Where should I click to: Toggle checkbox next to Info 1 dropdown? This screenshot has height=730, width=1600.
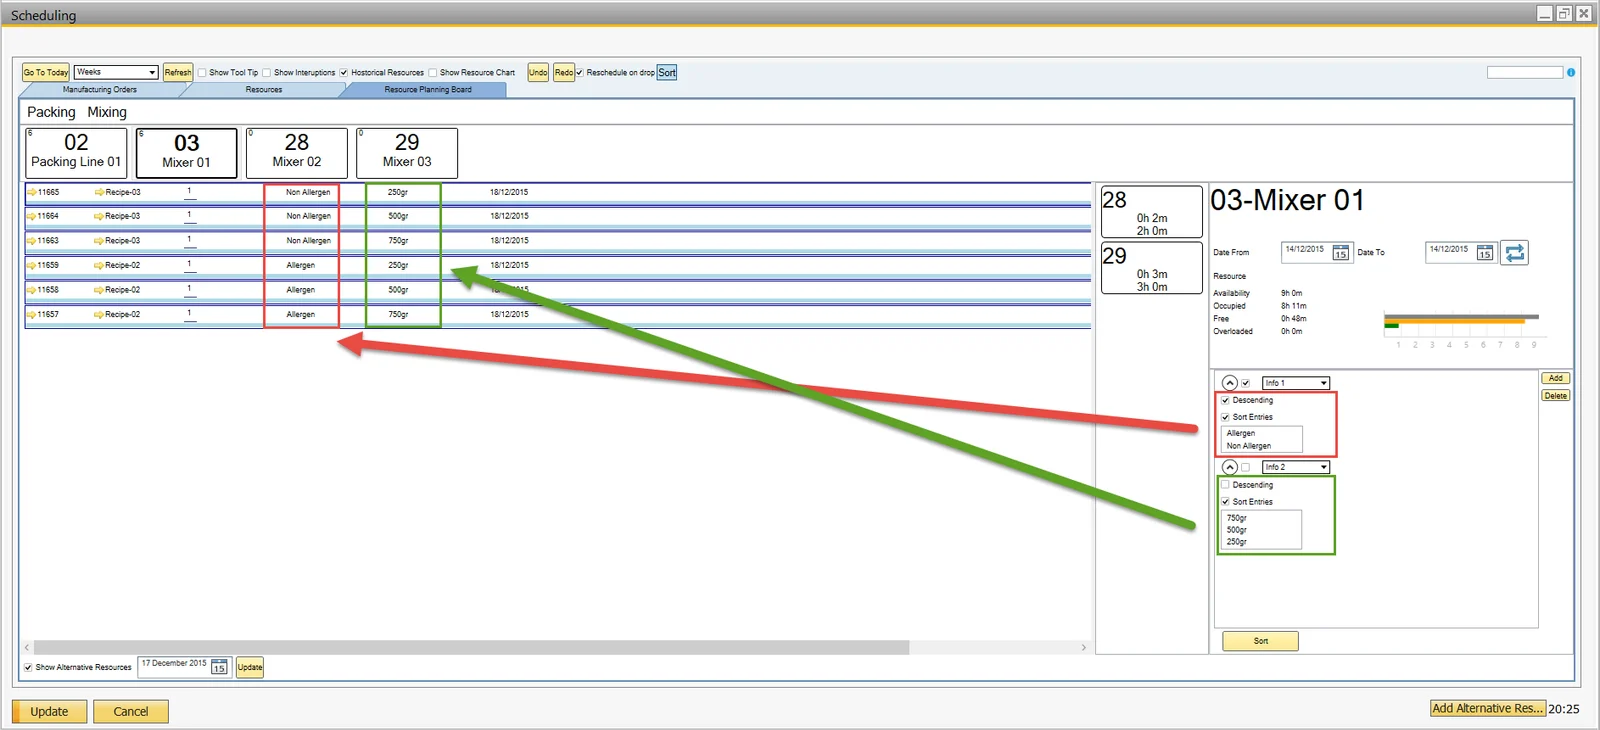point(1246,383)
